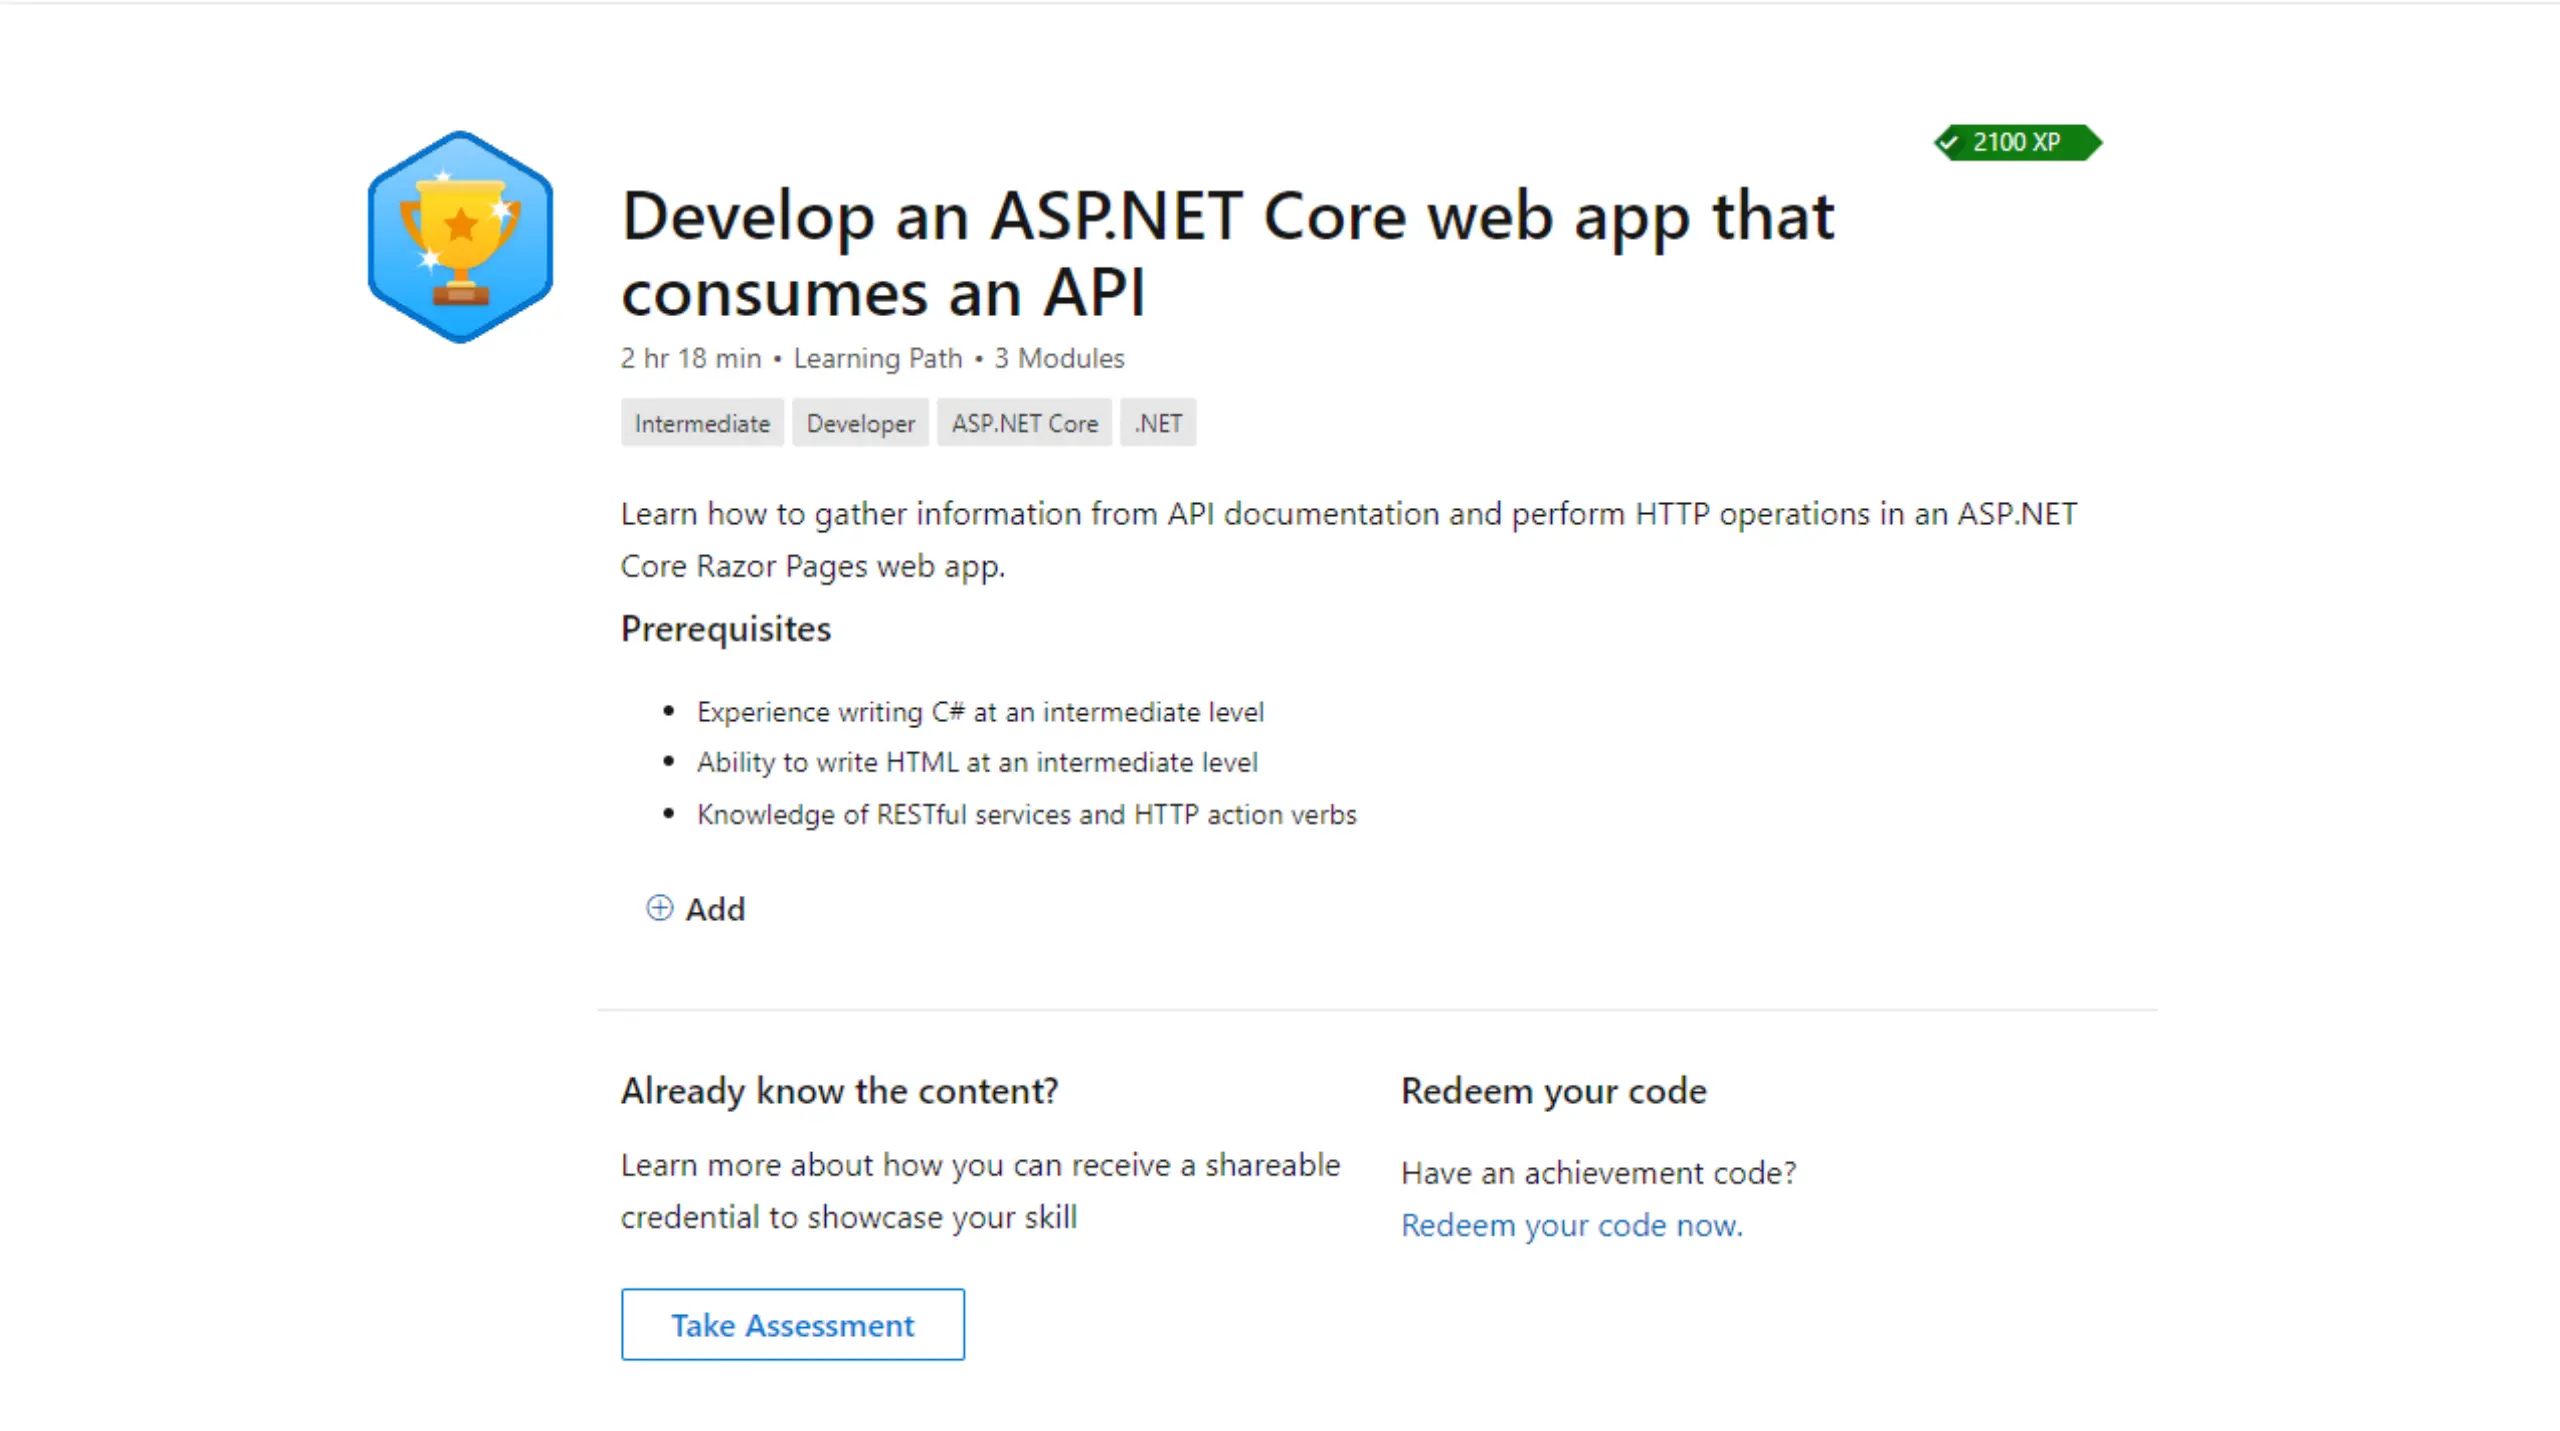Select the ASP.NET Core tag
This screenshot has width=2560, height=1431.
1024,423
